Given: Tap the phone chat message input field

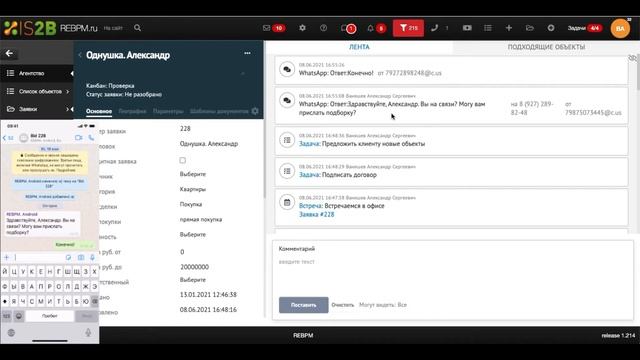Looking at the screenshot, I should click(x=39, y=257).
